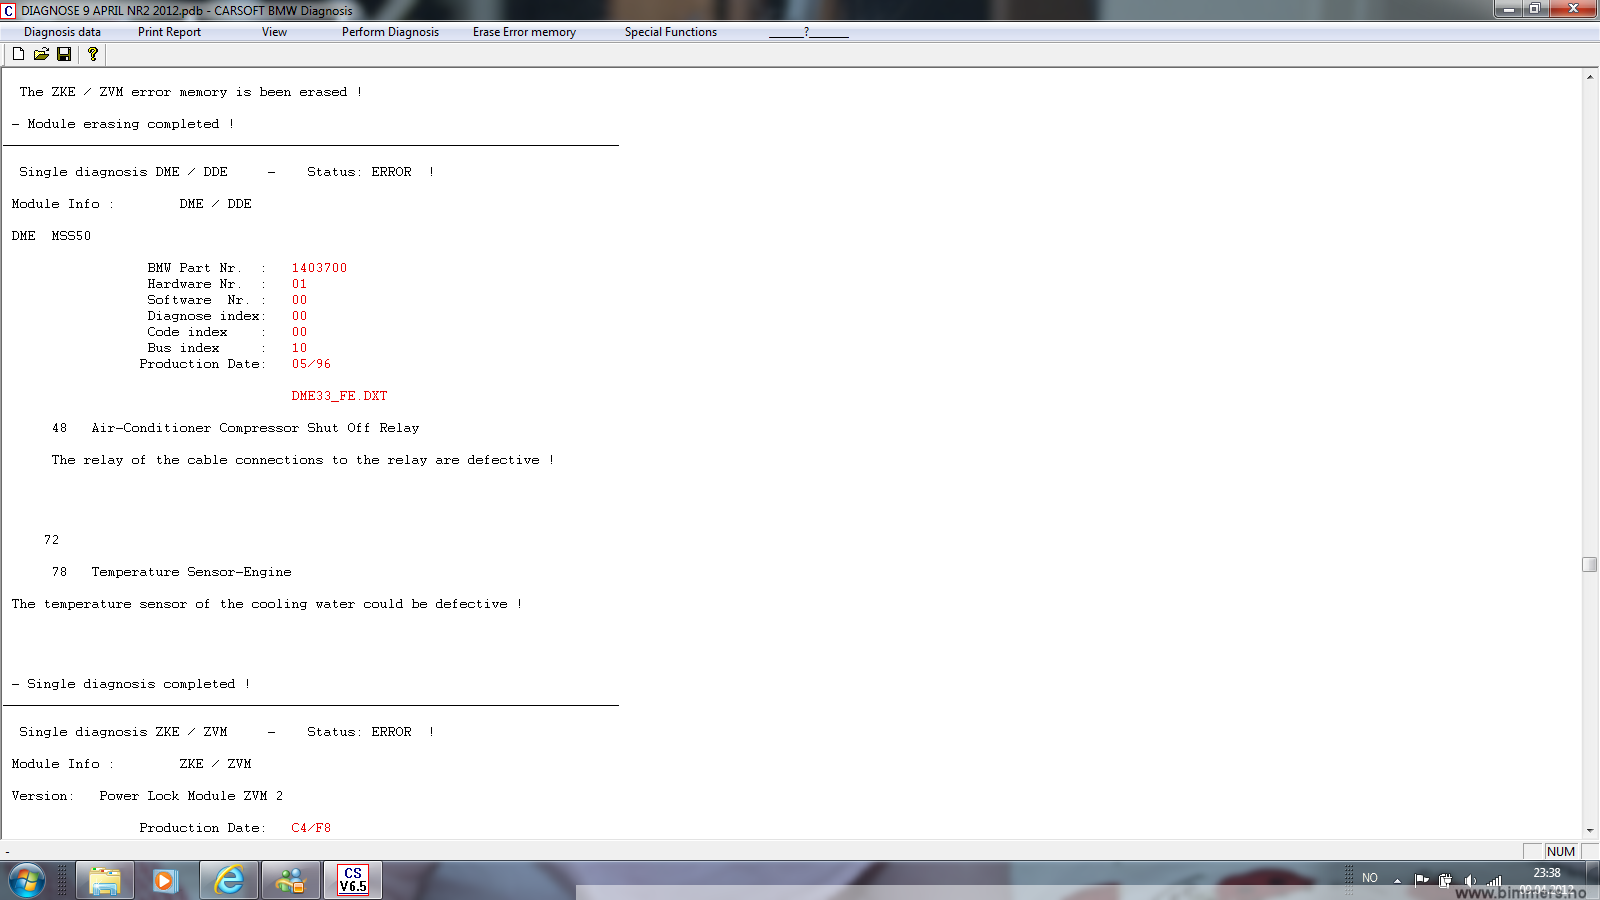Viewport: 1600px width, 900px height.
Task: Click the Open file folder icon
Action: (x=41, y=54)
